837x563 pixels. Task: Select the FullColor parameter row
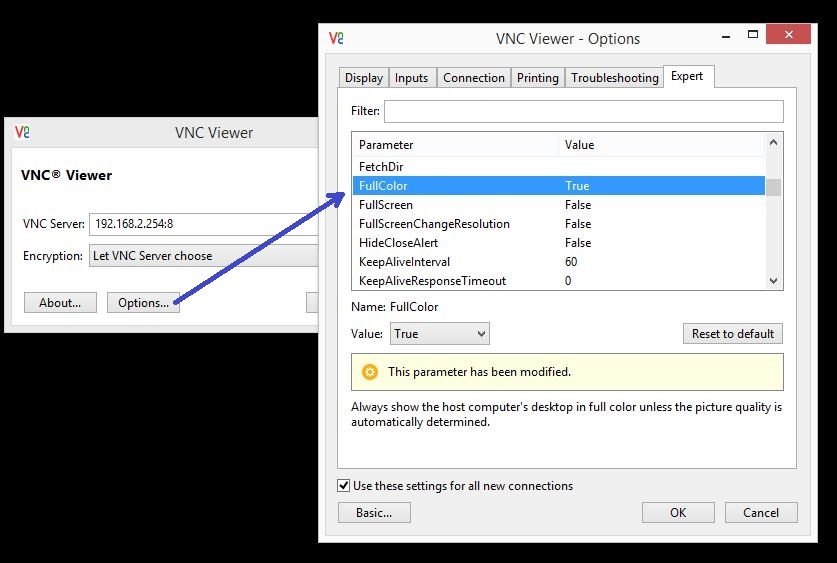pyautogui.click(x=559, y=186)
